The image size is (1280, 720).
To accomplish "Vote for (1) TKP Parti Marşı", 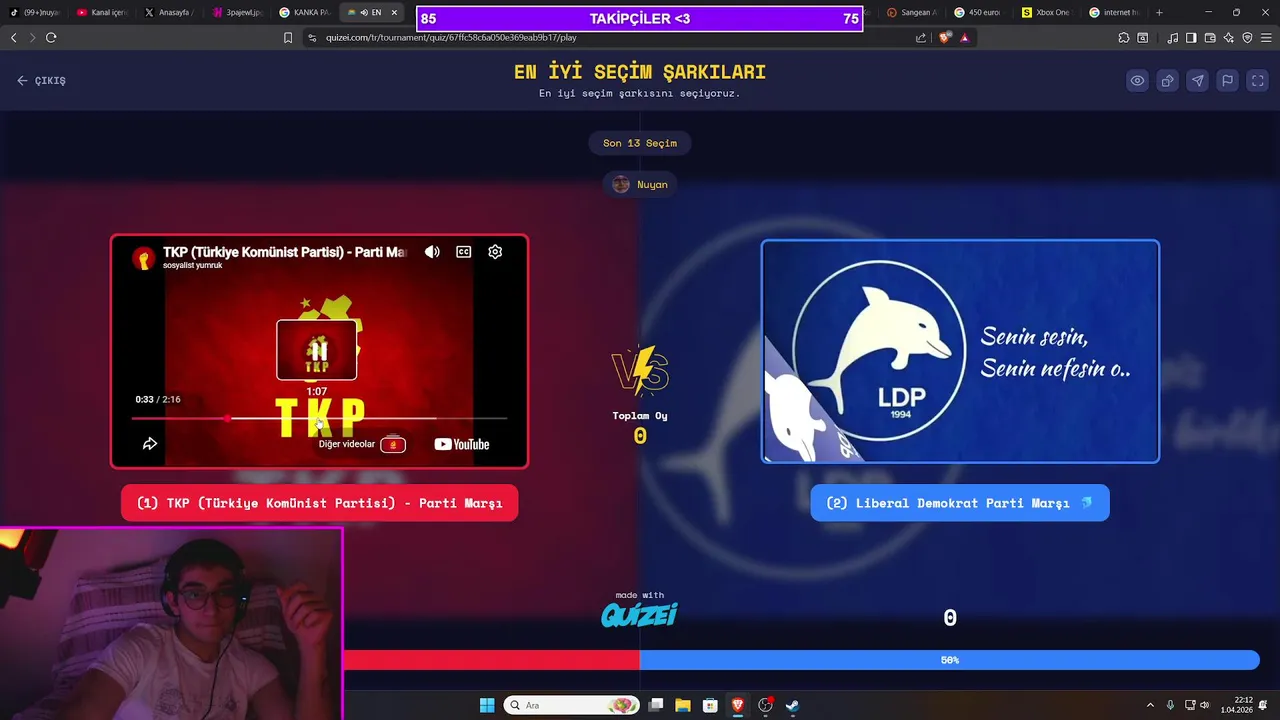I will coord(319,503).
